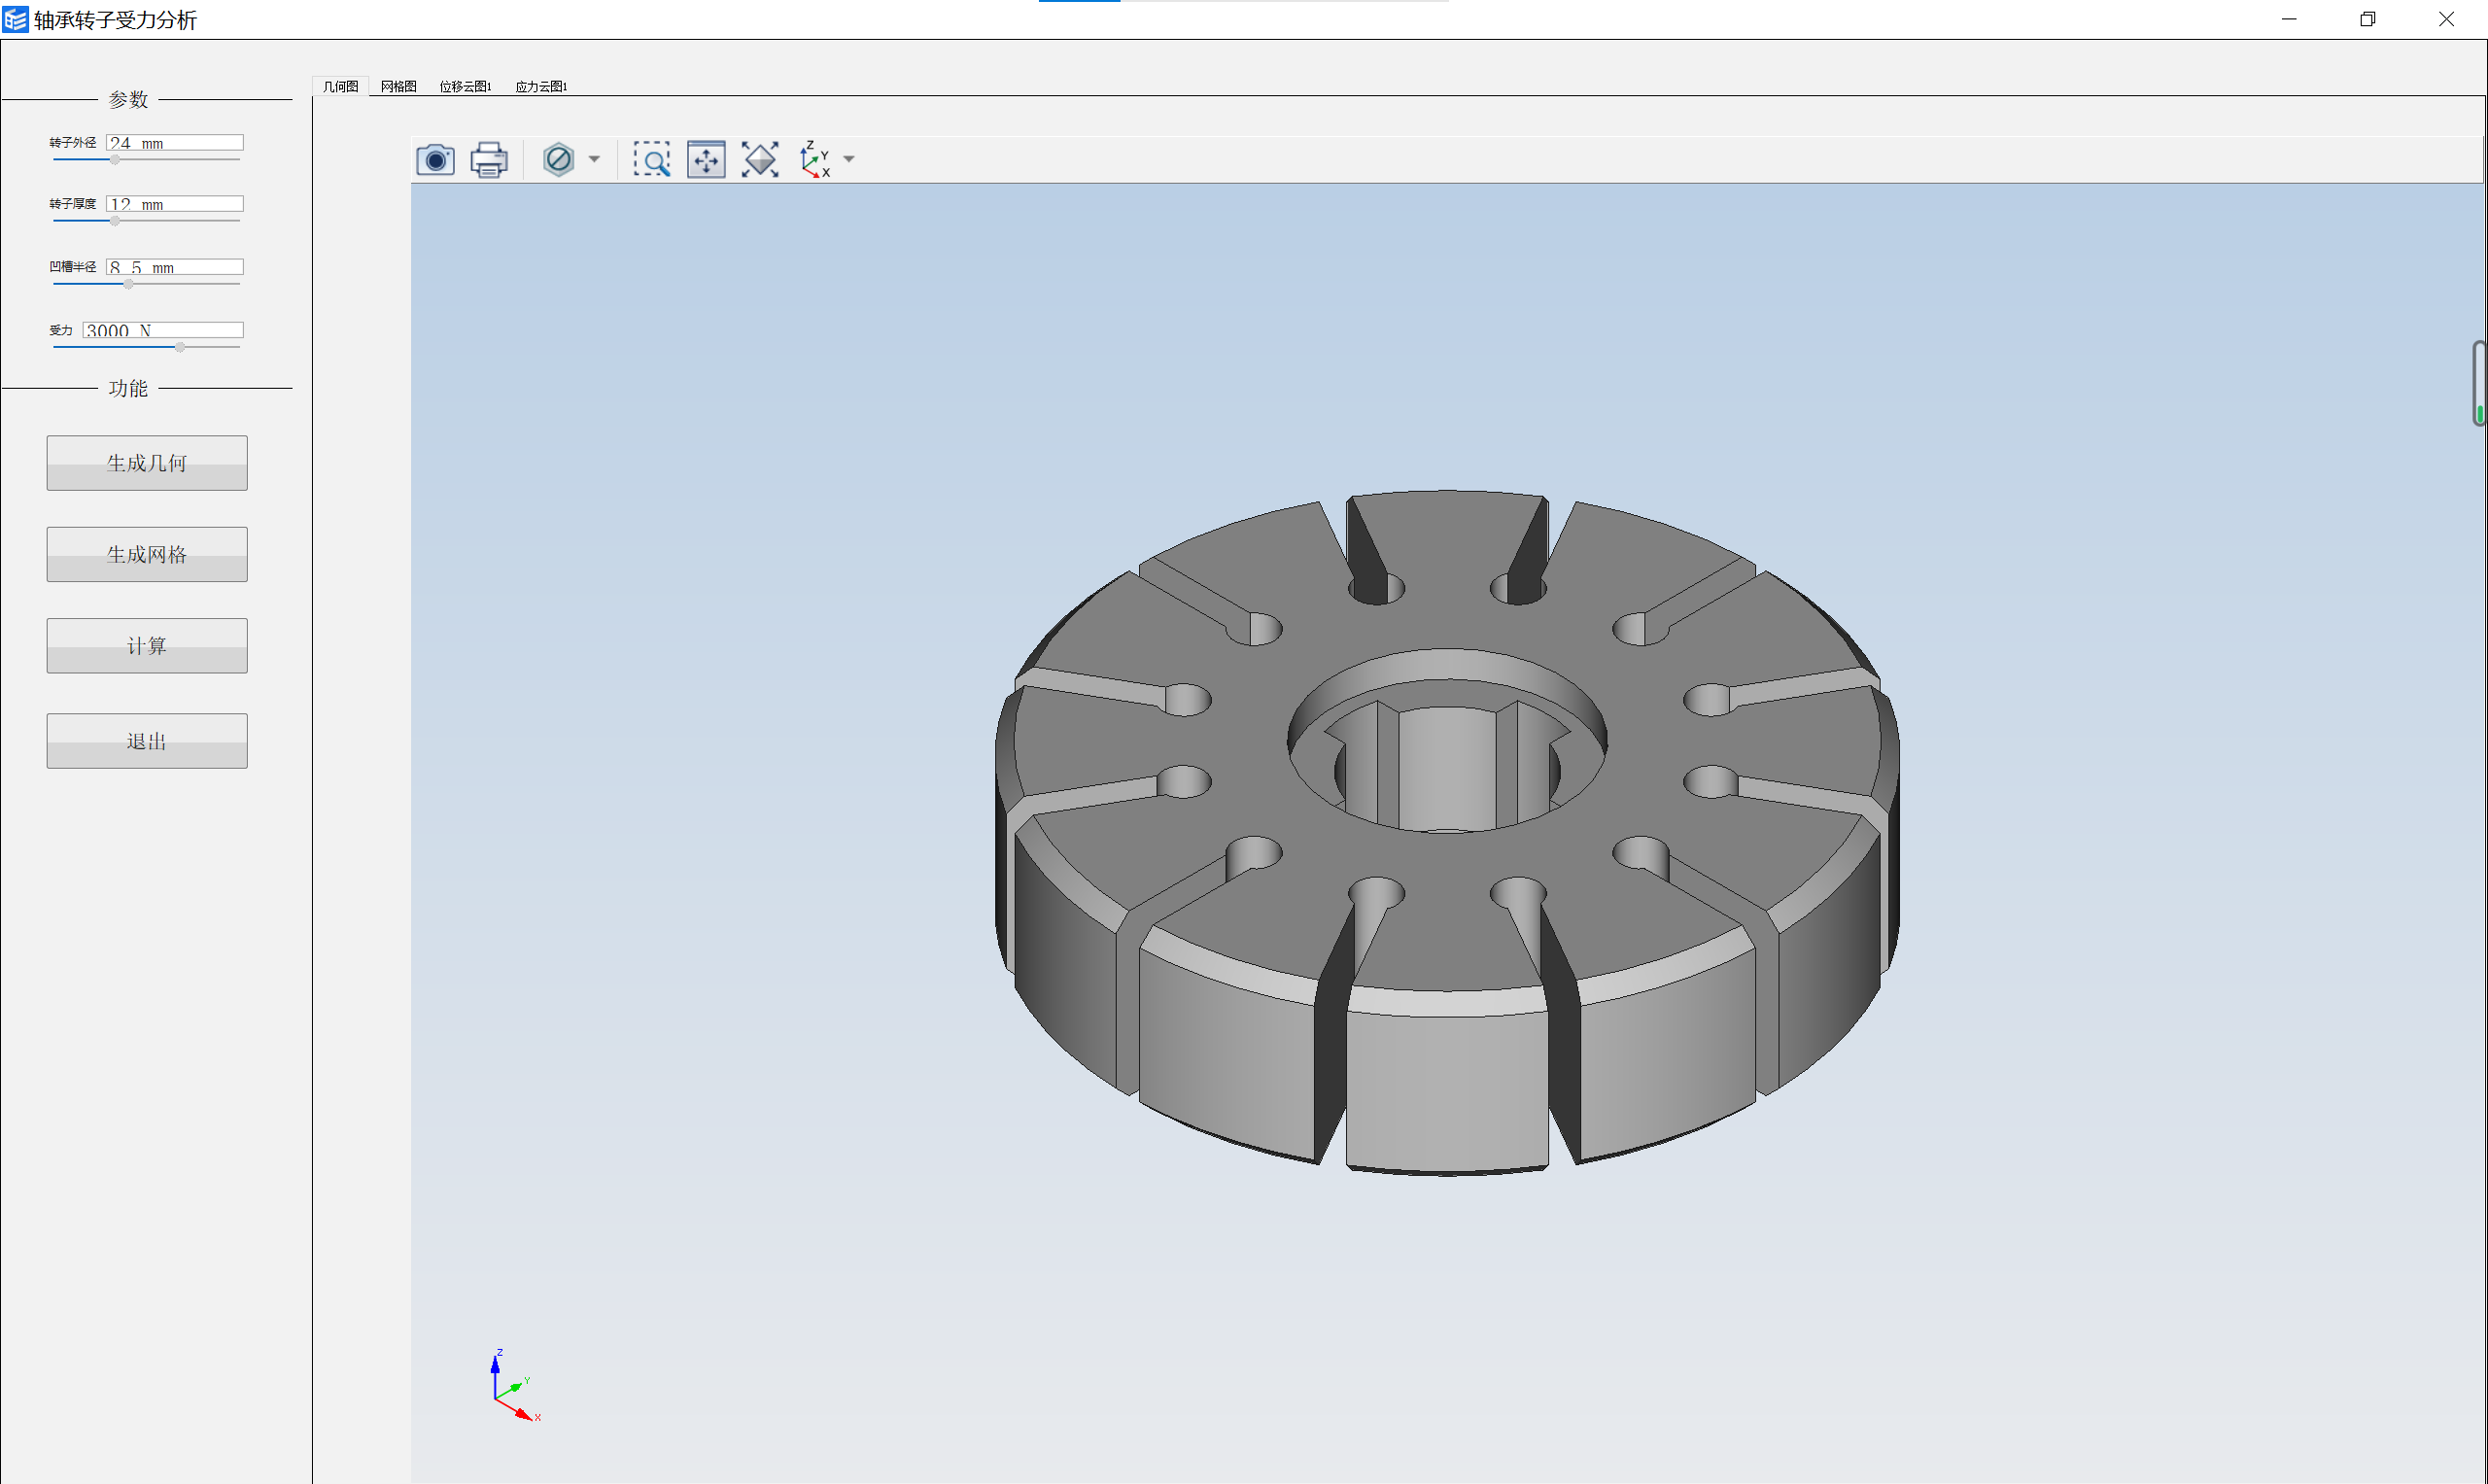This screenshot has width=2488, height=1484.
Task: Click the 生成网格 button
Action: [149, 553]
